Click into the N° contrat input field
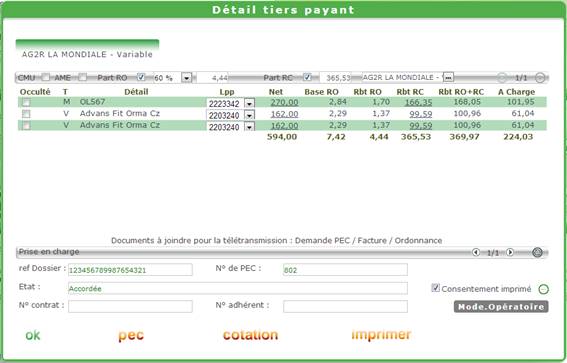Viewport: 567px width, 363px height. coord(130,306)
